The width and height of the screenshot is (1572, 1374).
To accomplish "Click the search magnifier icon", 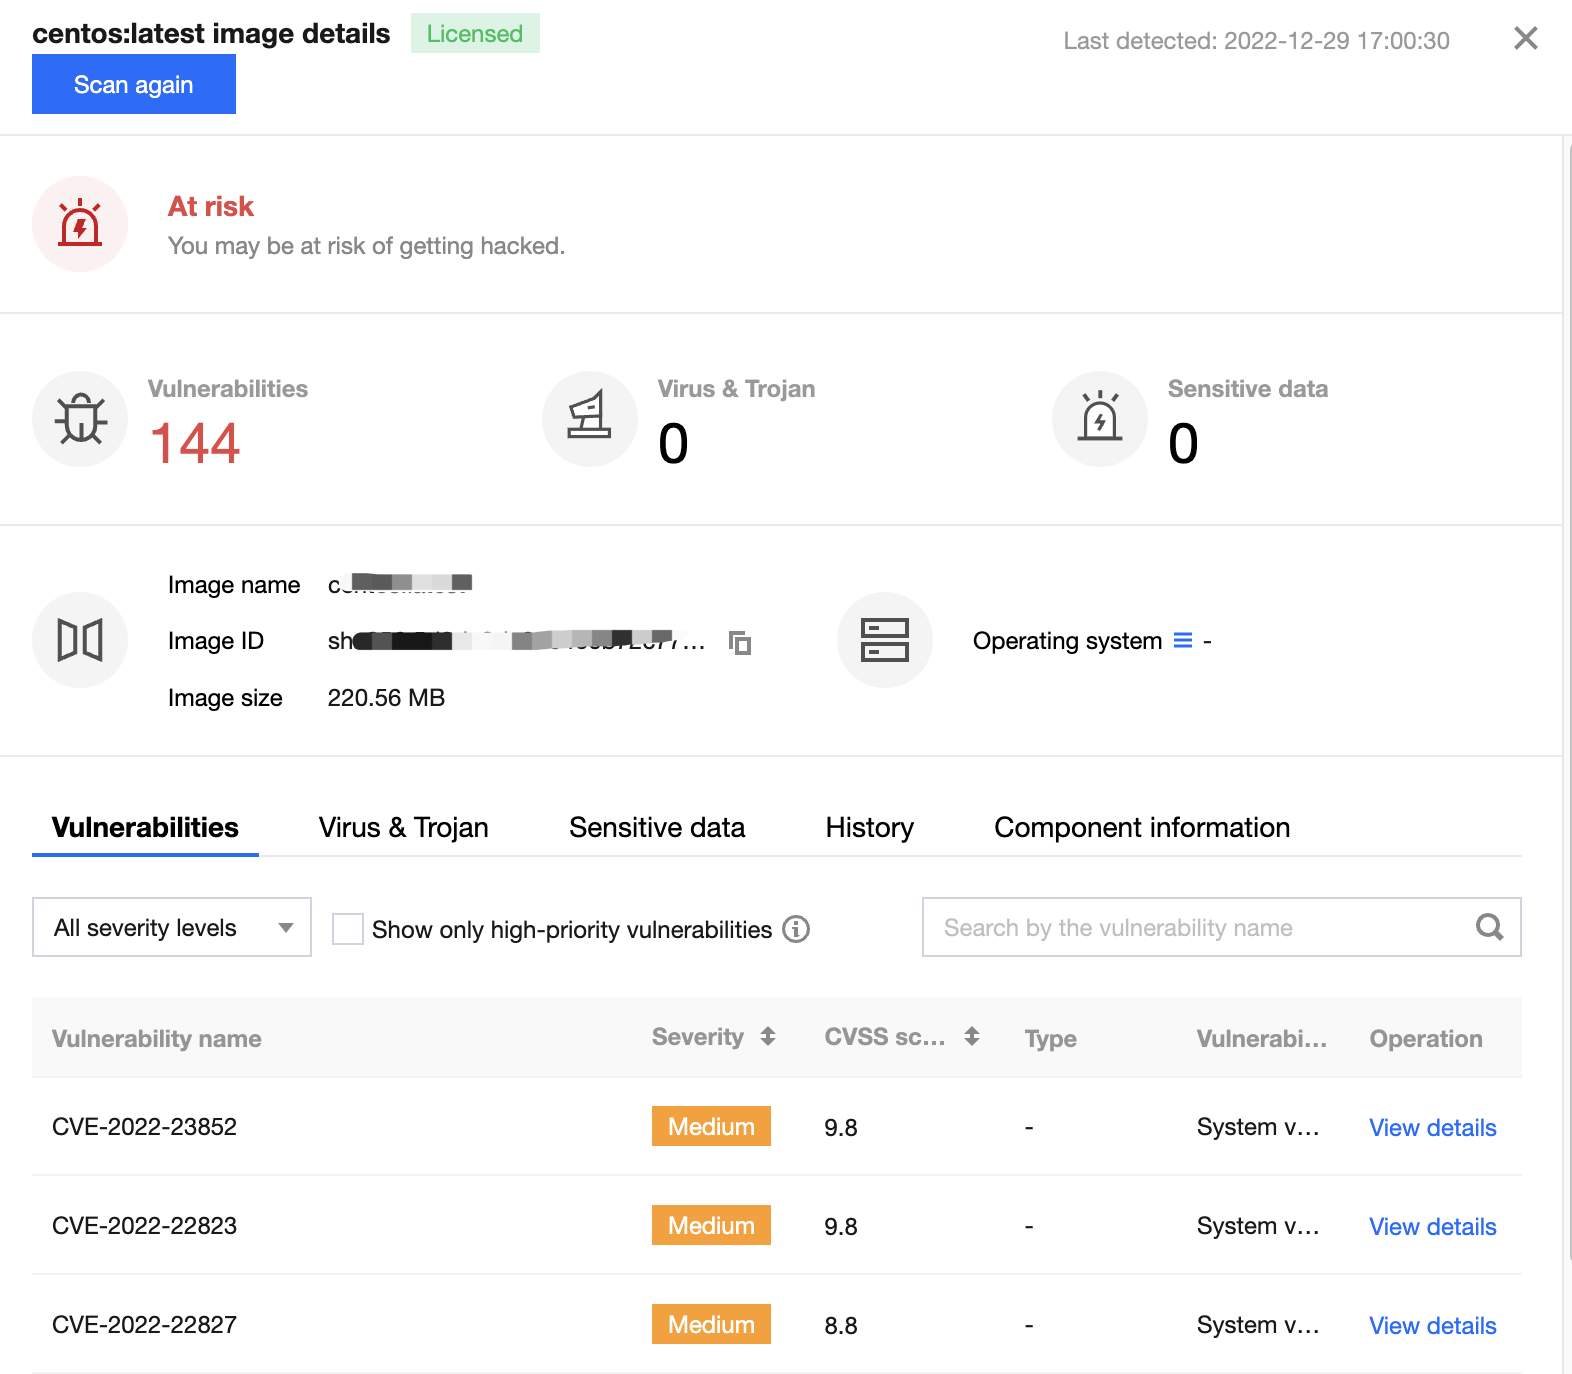I will (x=1489, y=928).
